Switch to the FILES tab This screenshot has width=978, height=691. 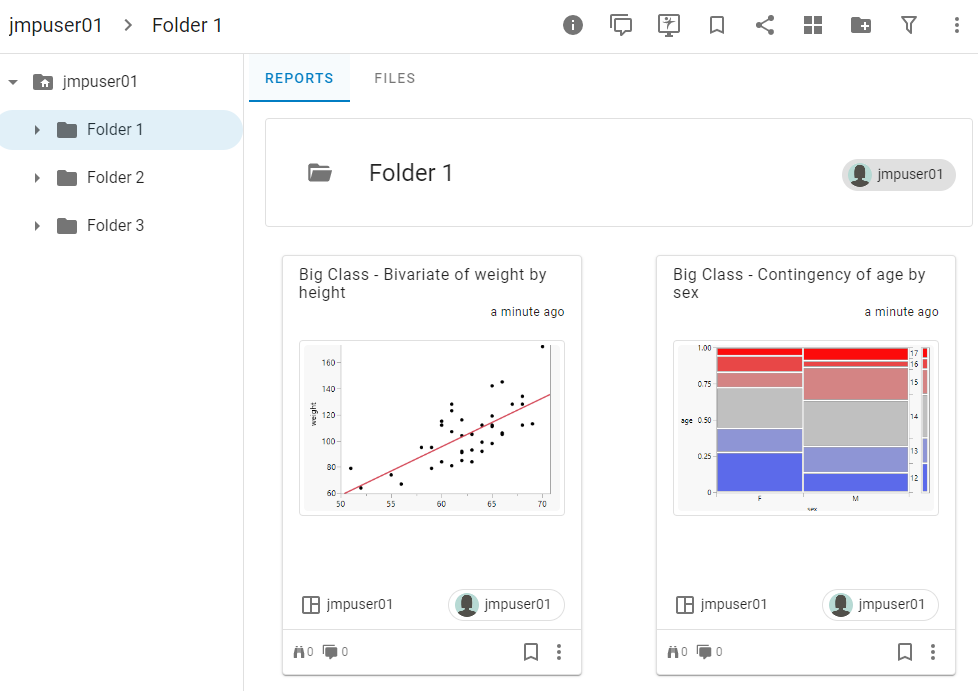click(x=394, y=77)
